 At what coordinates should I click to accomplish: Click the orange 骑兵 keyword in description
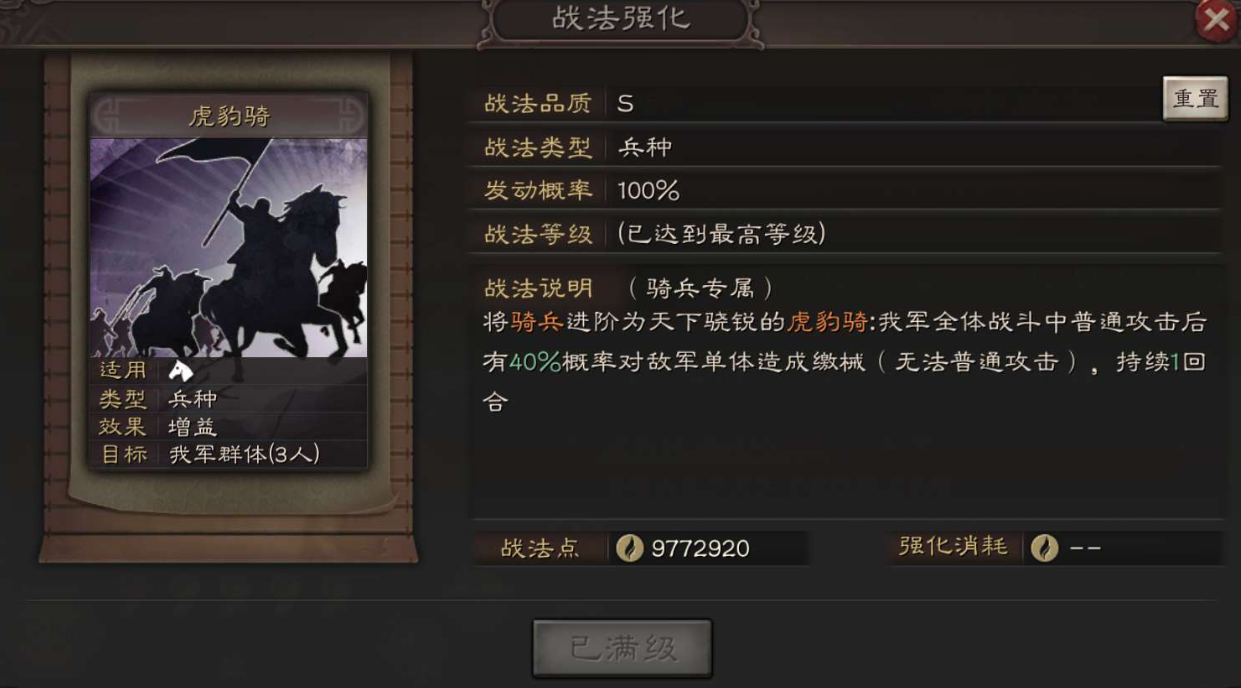535,323
